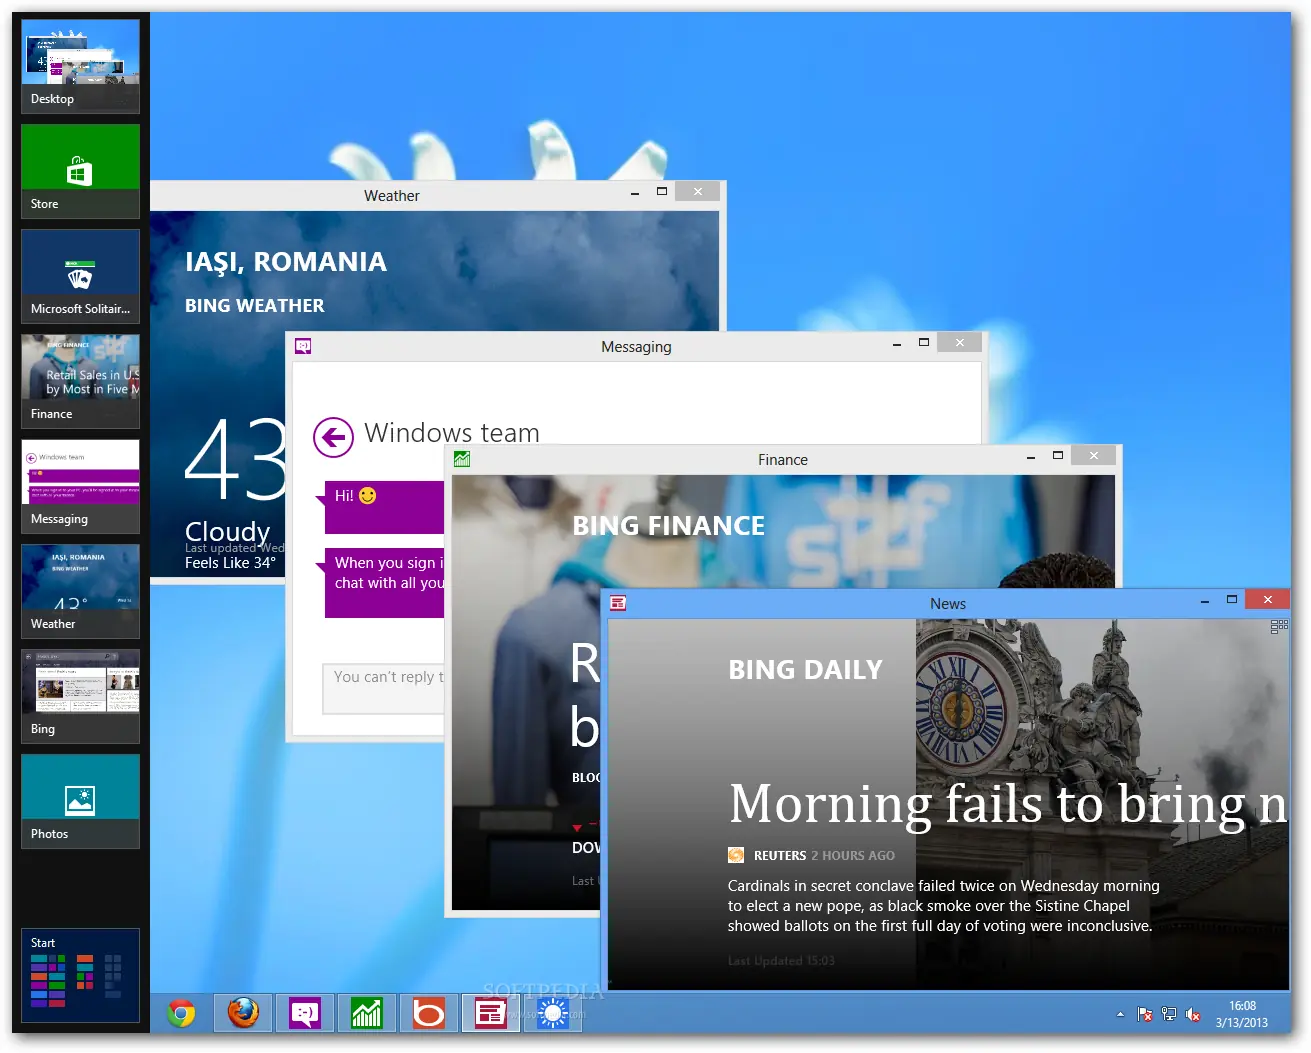
Task: Click the "Windows team" conversation title
Action: point(452,433)
